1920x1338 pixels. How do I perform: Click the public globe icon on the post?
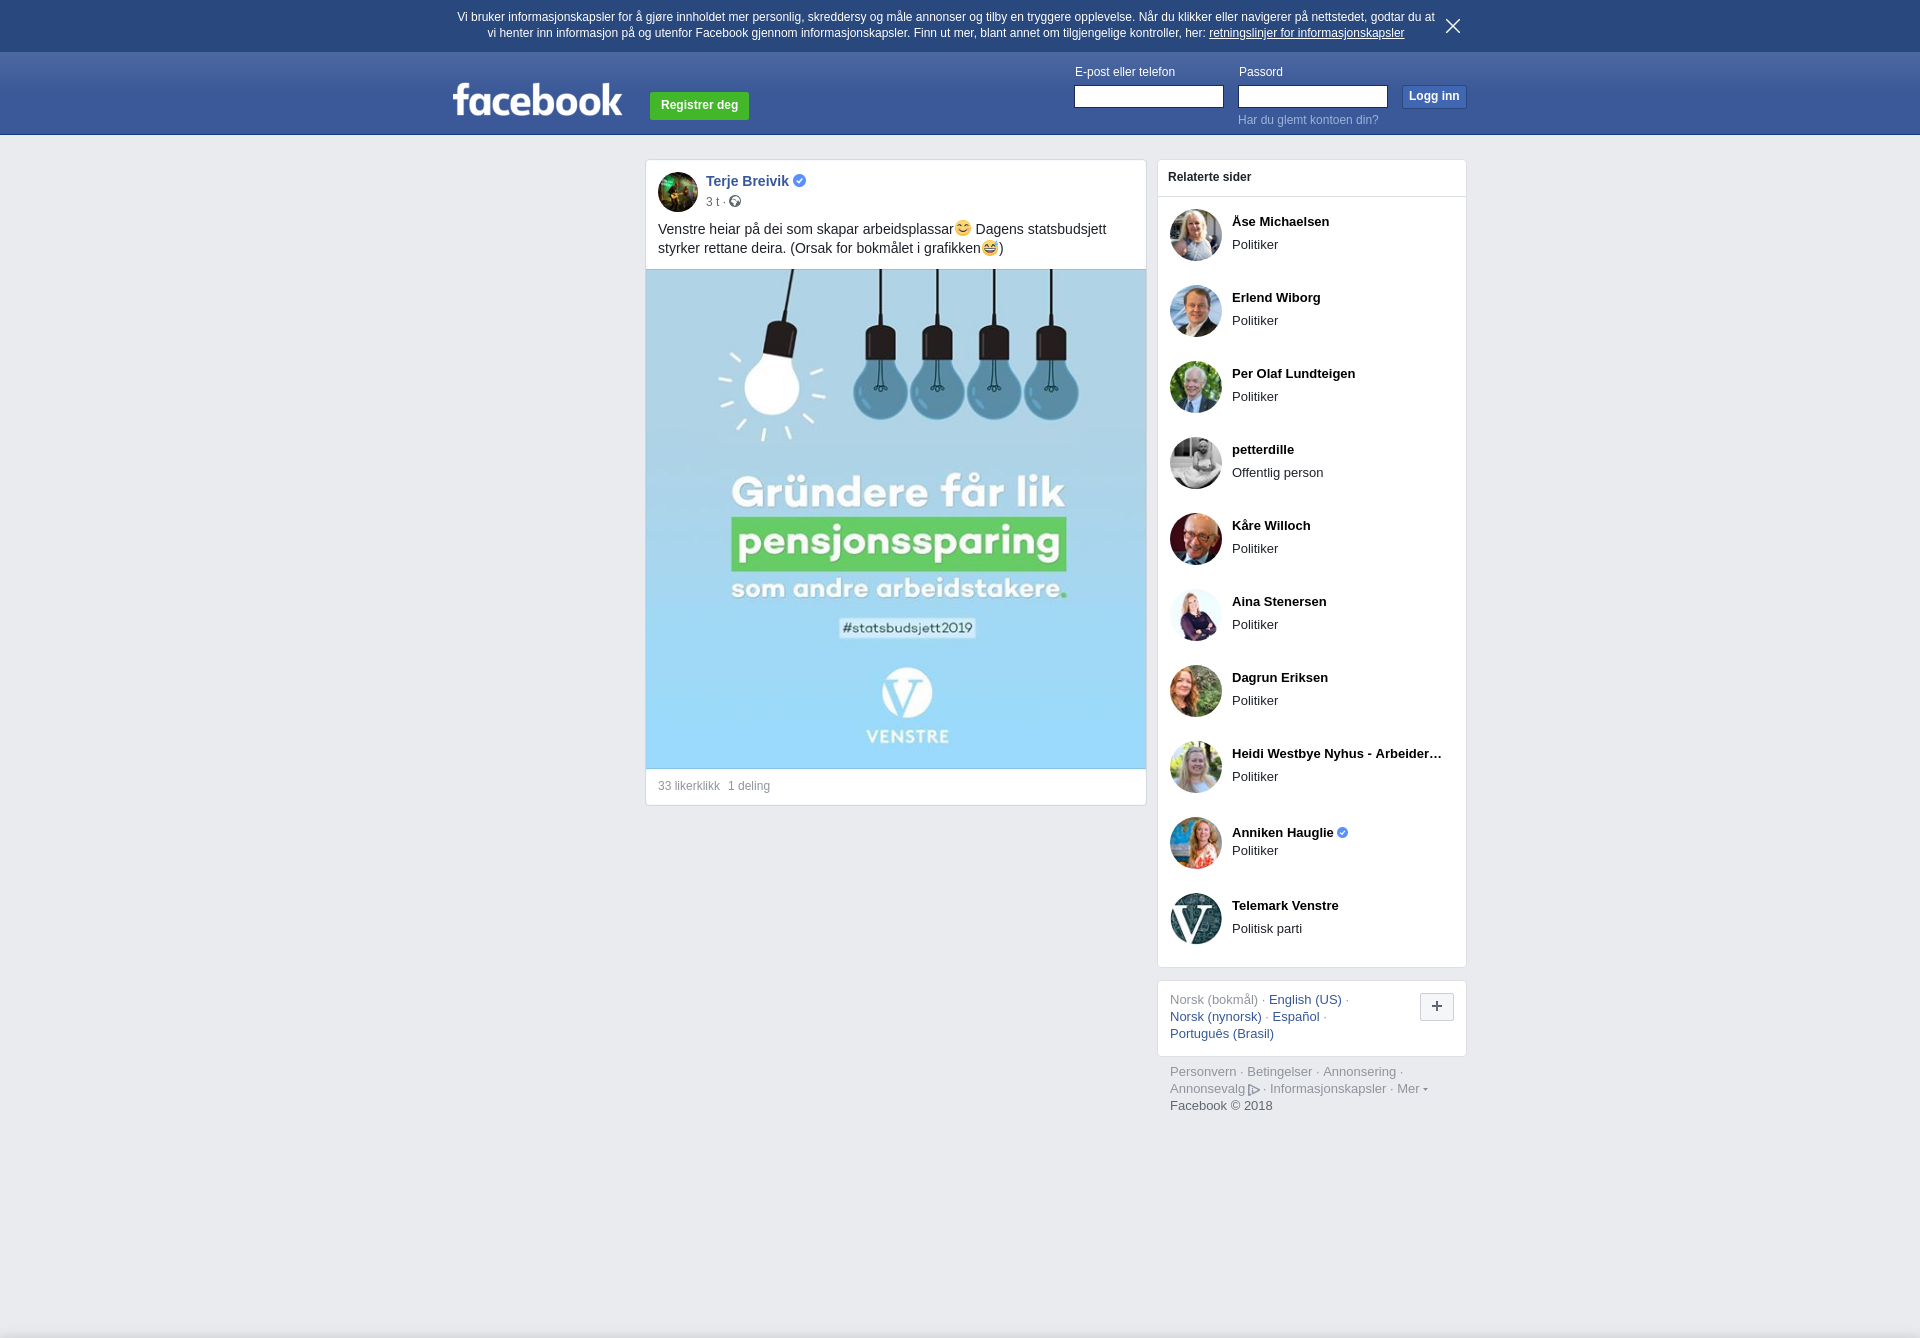click(735, 202)
